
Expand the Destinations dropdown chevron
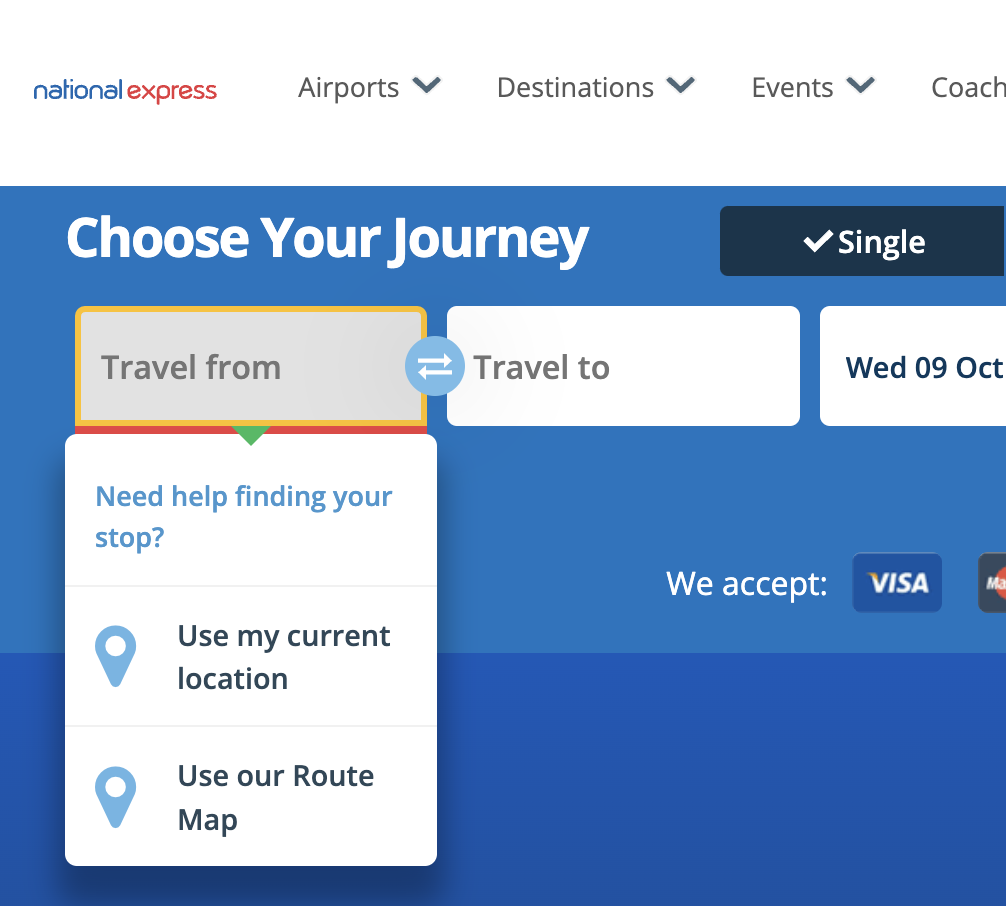point(681,86)
